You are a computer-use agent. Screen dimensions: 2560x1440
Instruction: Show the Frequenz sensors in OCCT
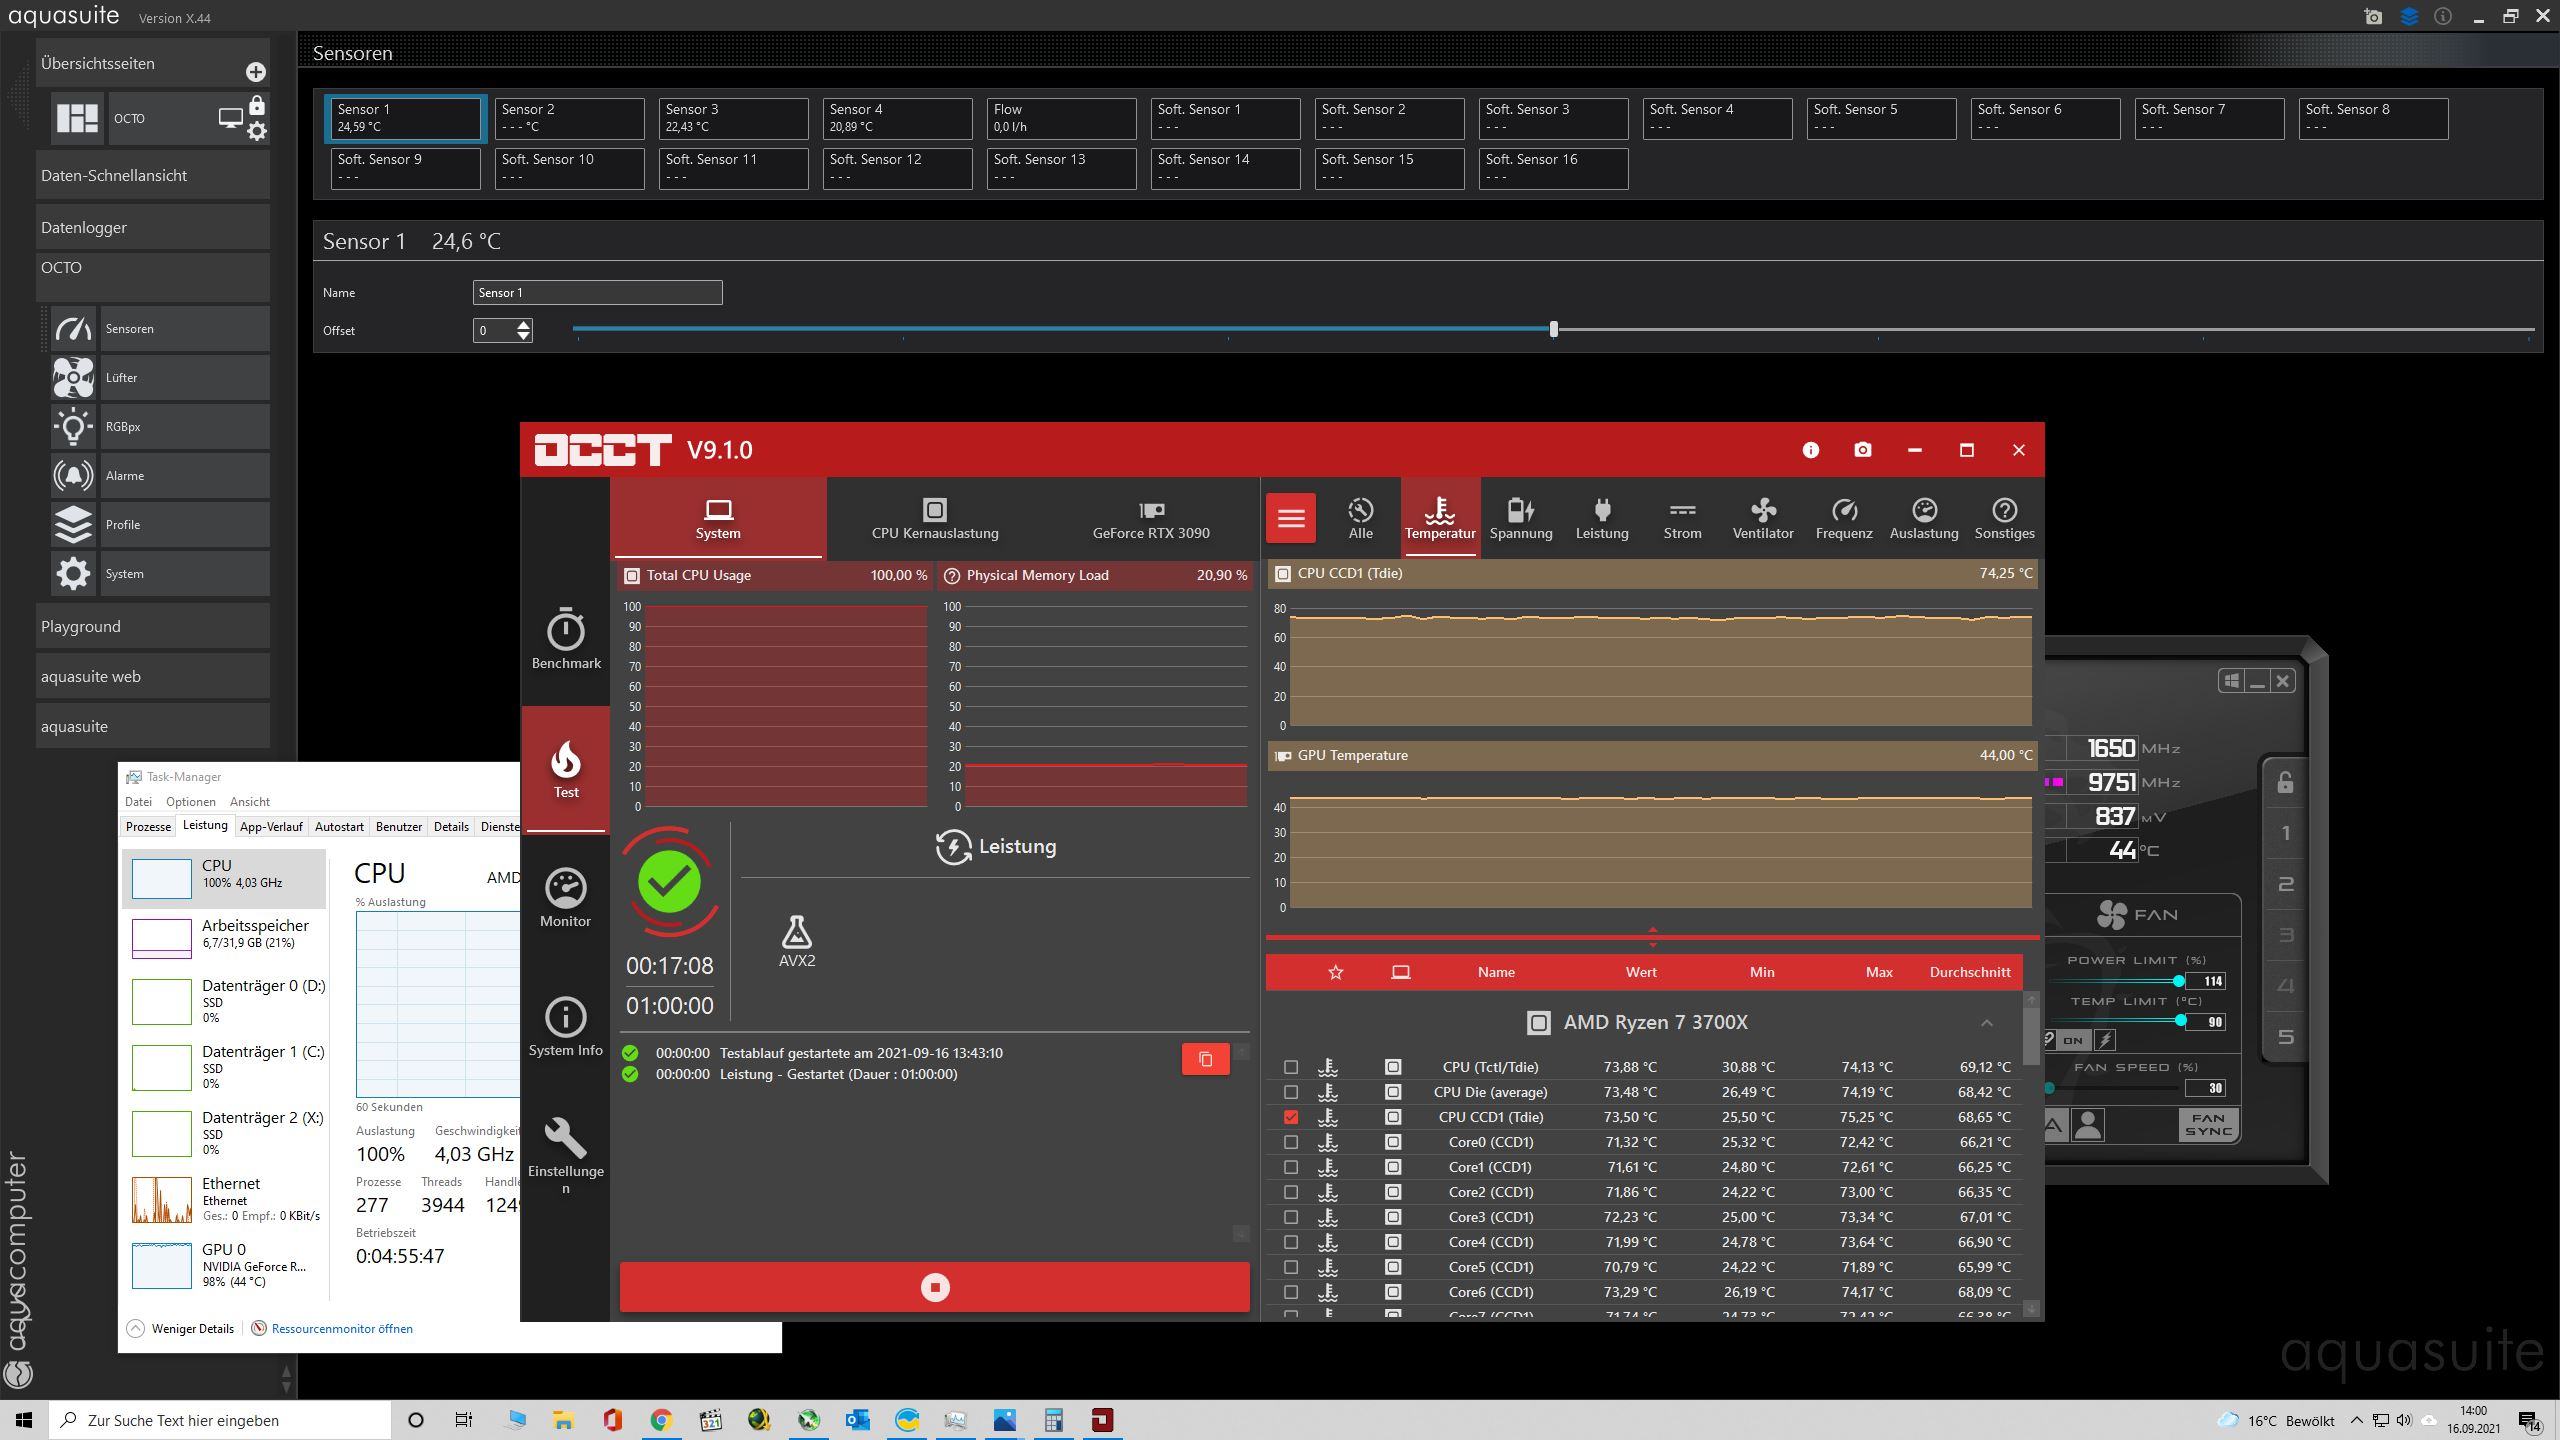click(1844, 518)
